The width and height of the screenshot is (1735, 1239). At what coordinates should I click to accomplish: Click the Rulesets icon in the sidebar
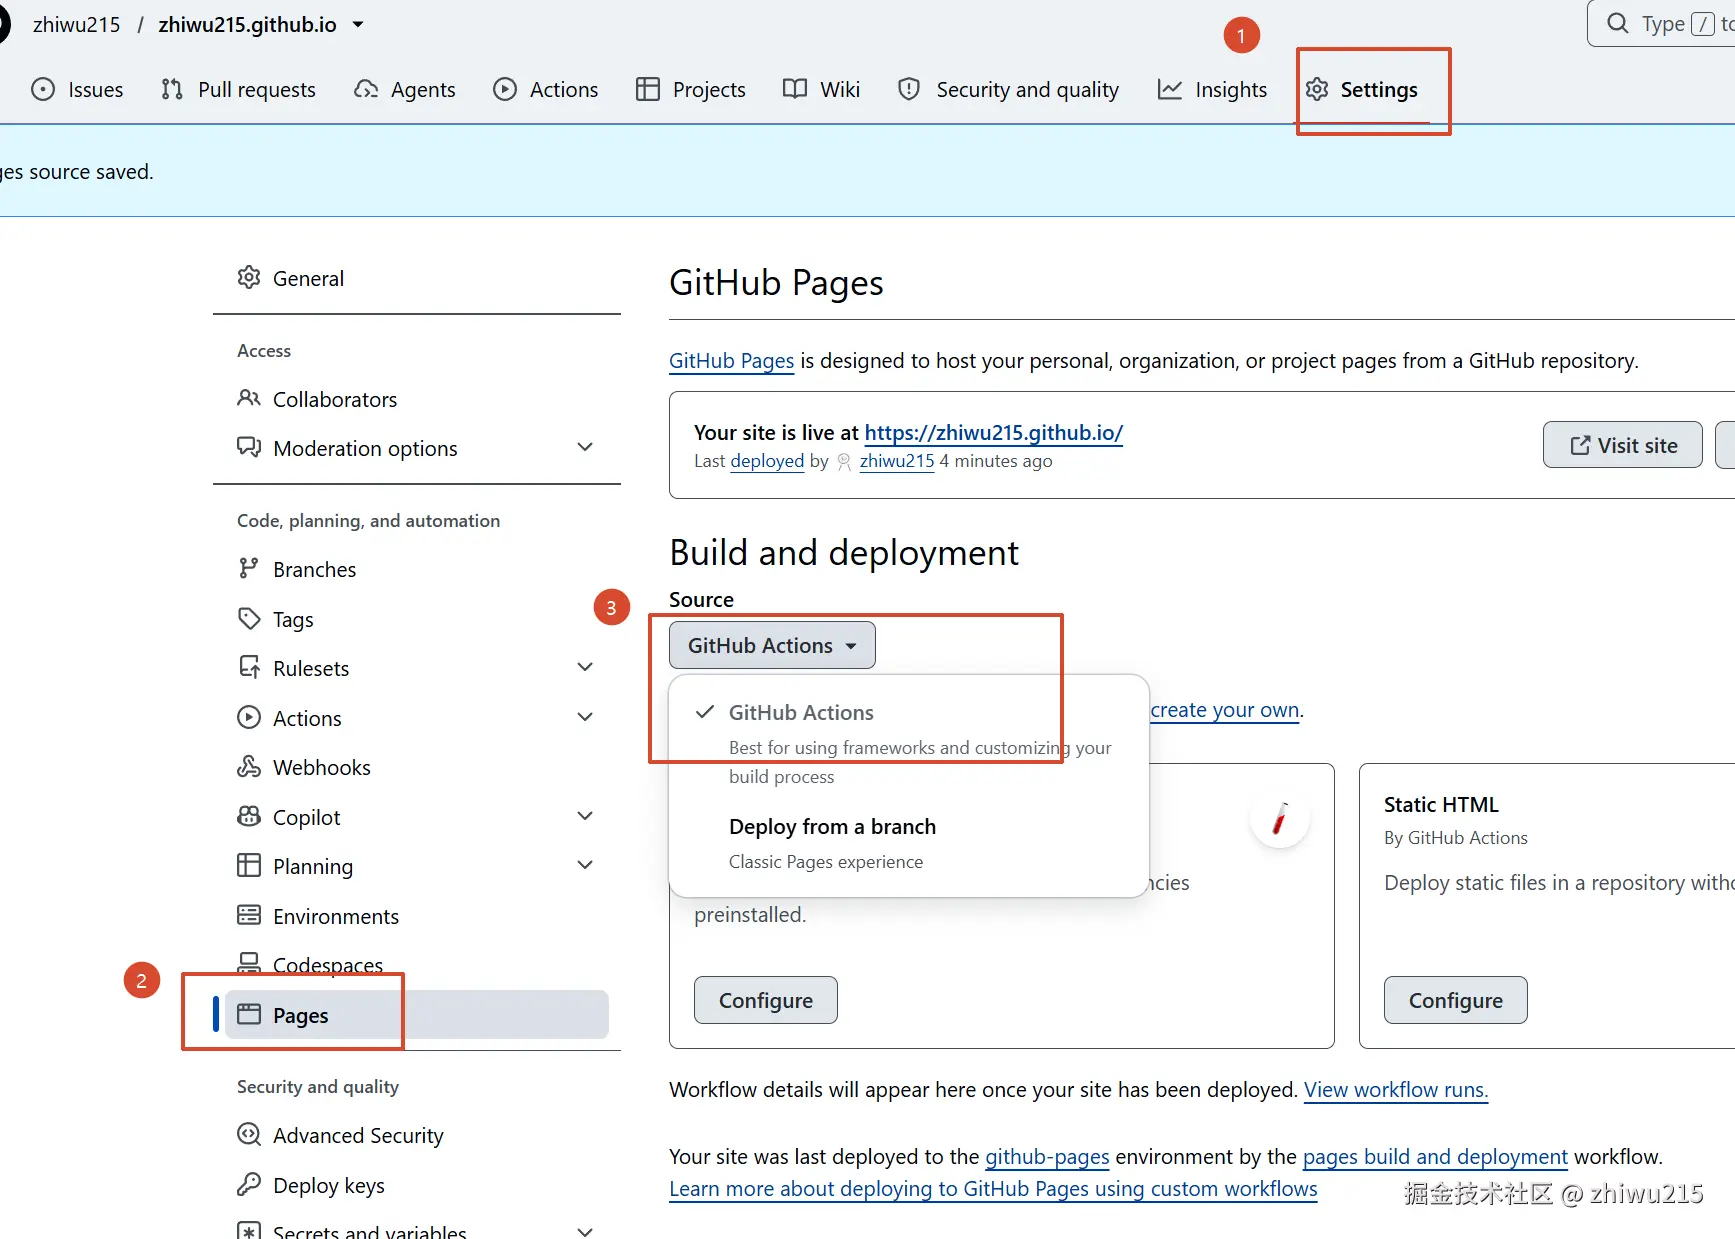[x=249, y=668]
